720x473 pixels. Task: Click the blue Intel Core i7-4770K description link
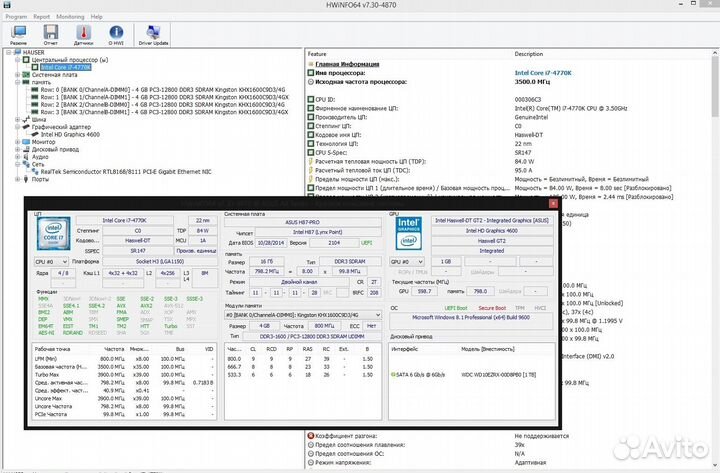tap(543, 73)
